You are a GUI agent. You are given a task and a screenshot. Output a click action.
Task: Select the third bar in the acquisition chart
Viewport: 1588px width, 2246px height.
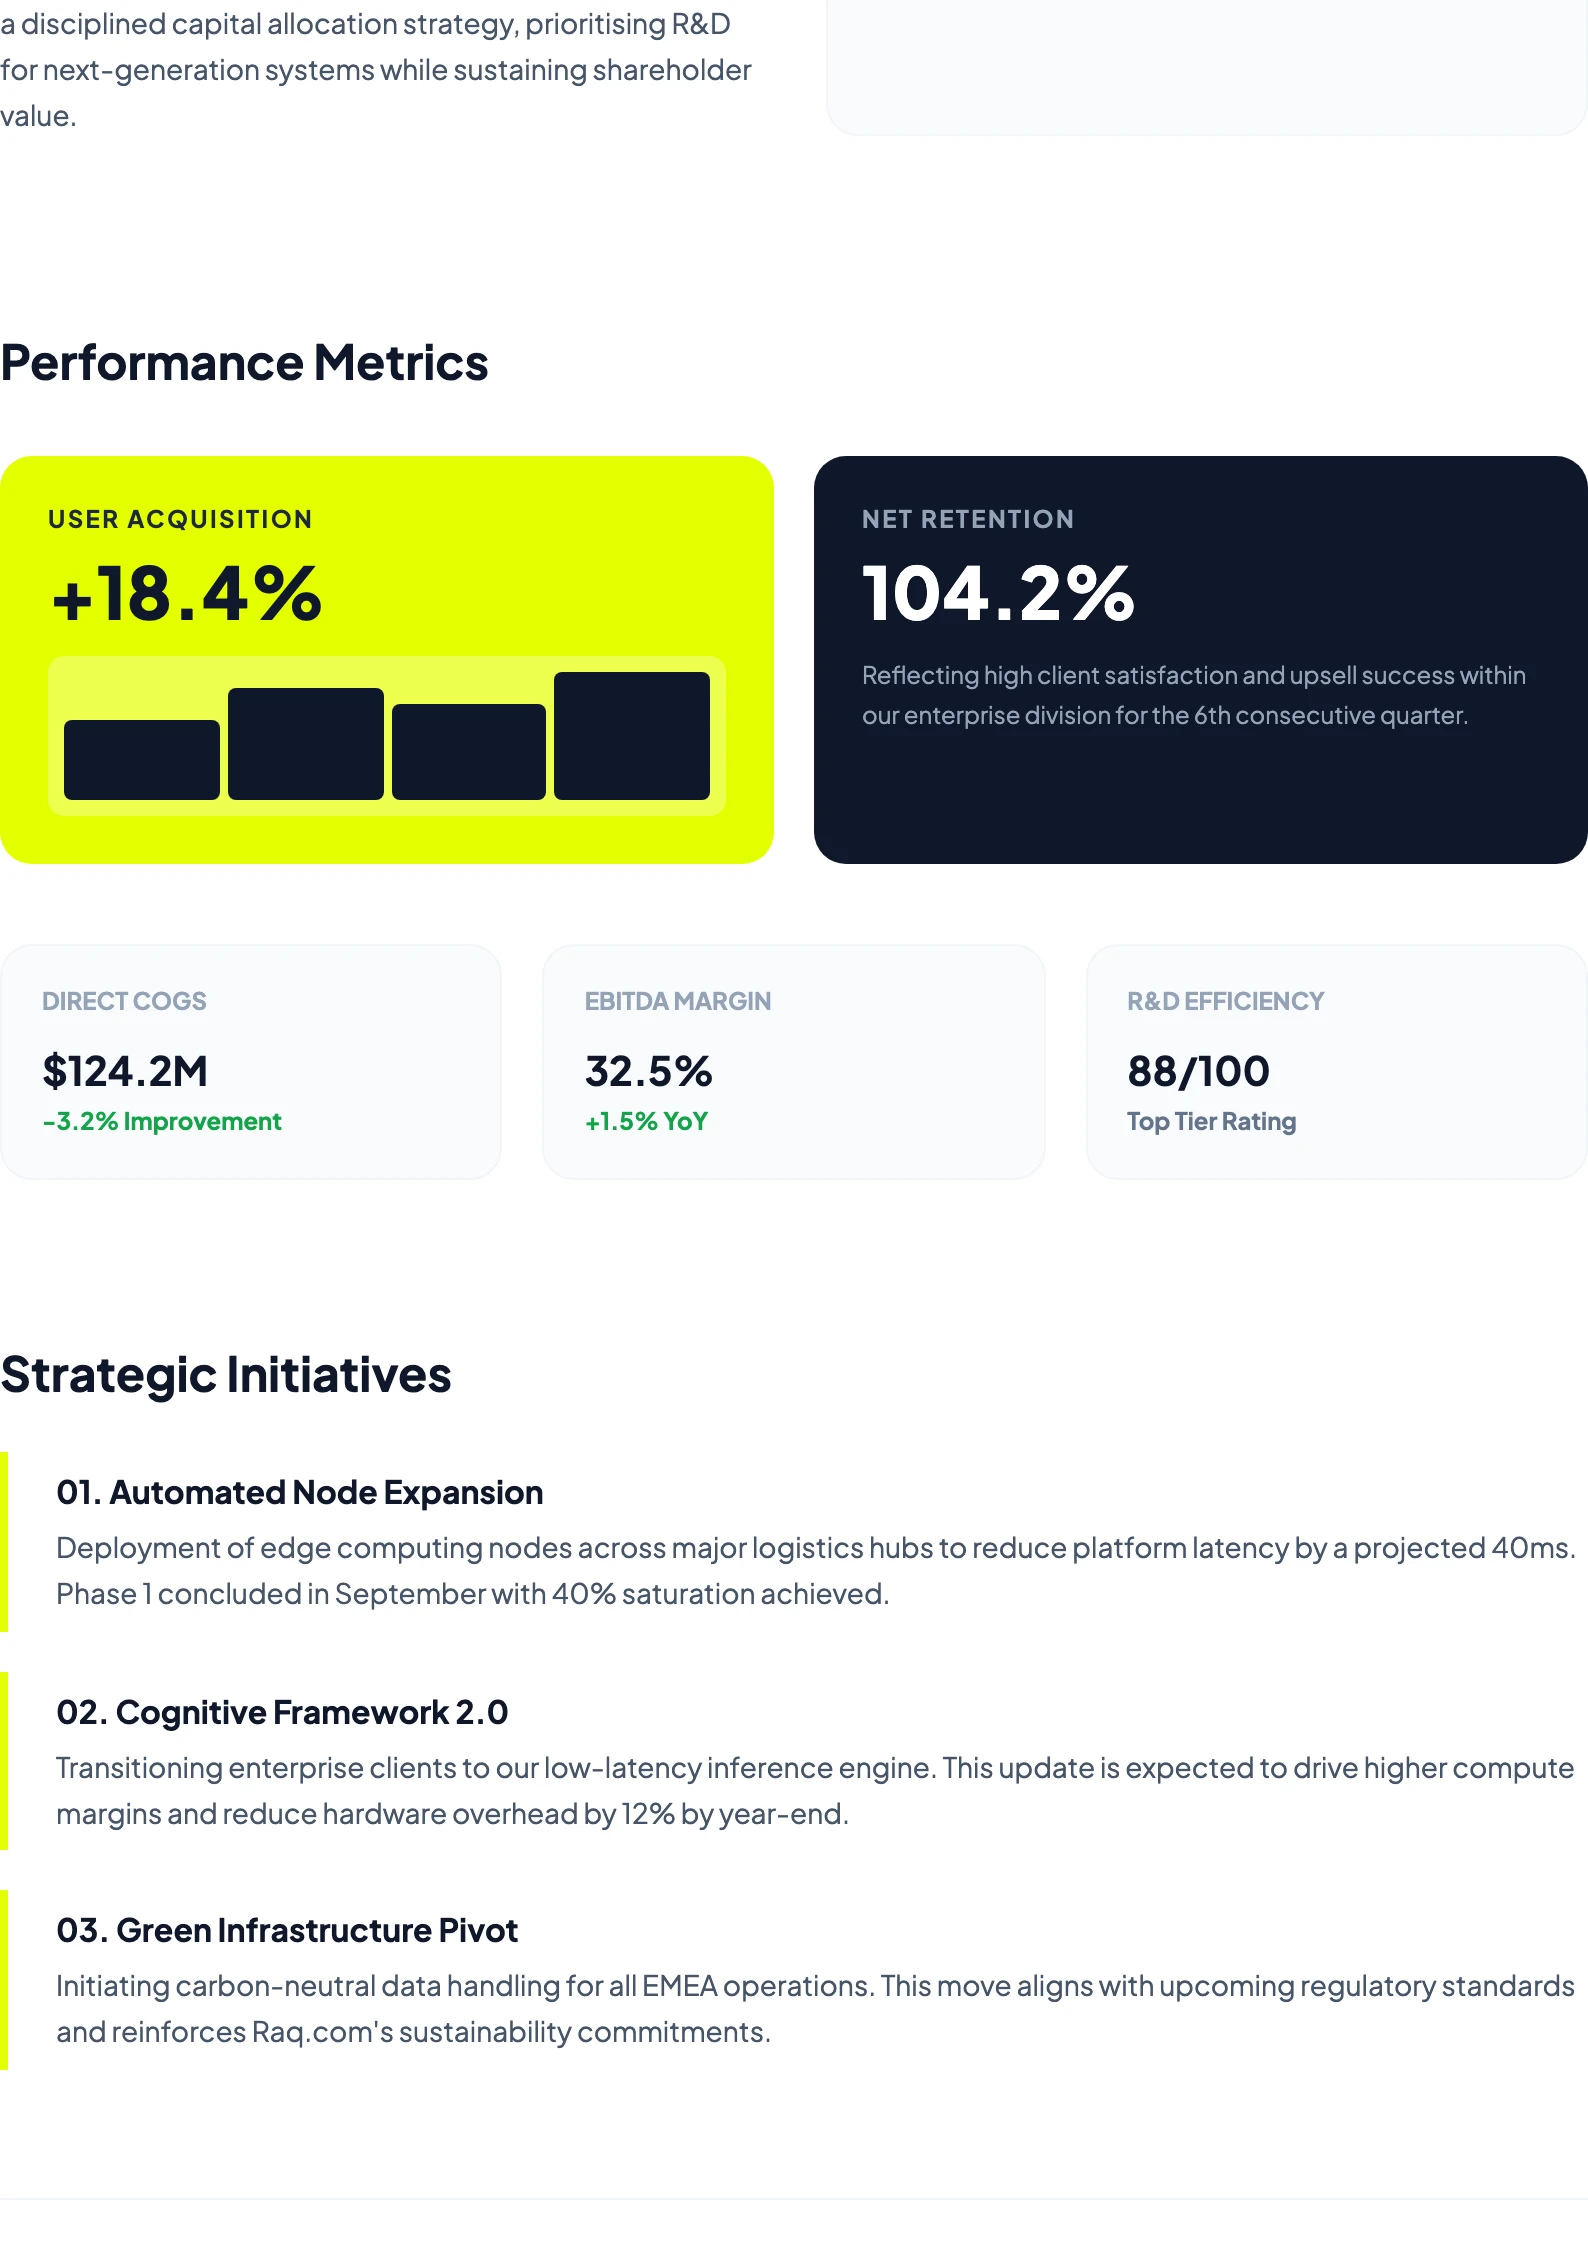pyautogui.click(x=469, y=751)
